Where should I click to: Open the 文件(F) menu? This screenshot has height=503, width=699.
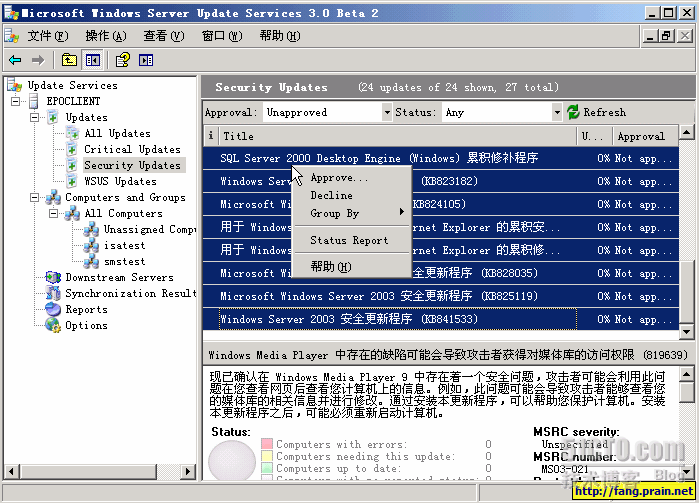48,36
